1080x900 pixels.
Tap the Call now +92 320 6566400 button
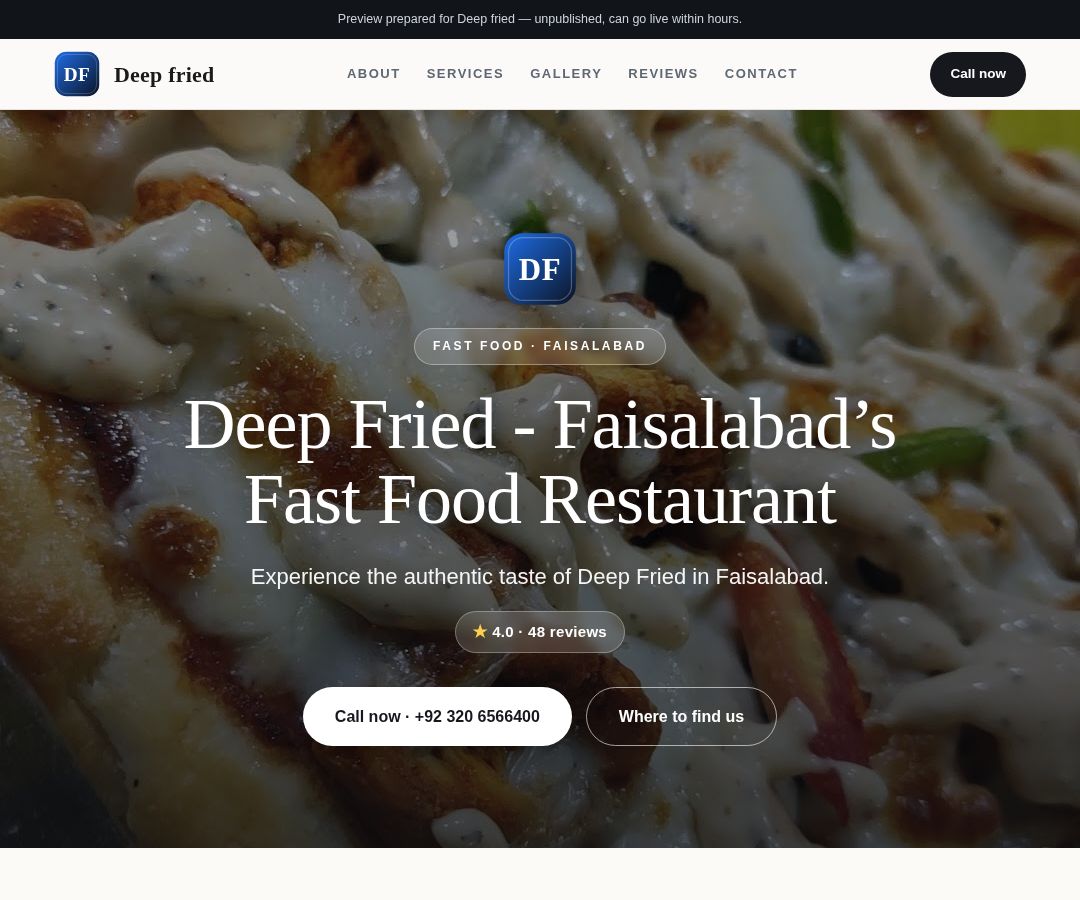coord(437,716)
